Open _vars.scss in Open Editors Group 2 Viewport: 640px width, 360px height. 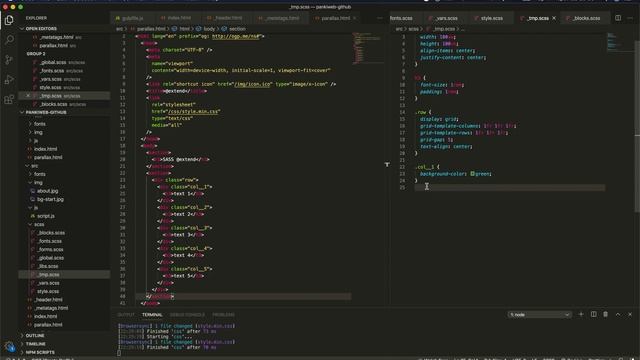(x=51, y=79)
